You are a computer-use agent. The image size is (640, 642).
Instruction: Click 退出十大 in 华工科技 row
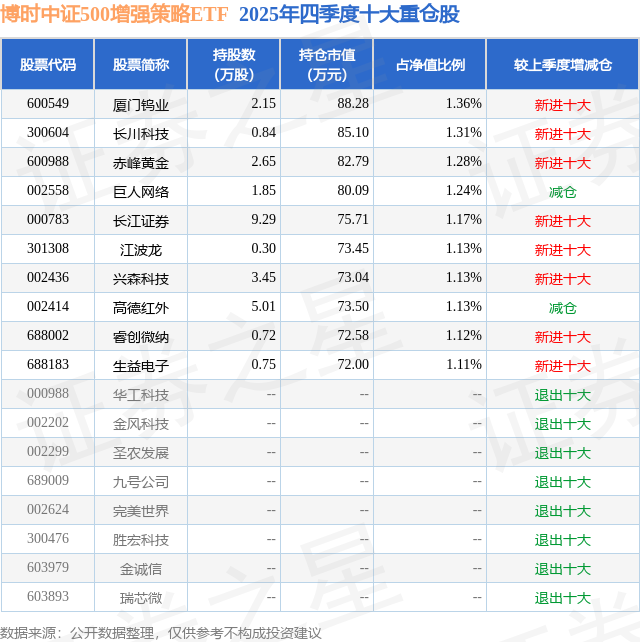(563, 396)
